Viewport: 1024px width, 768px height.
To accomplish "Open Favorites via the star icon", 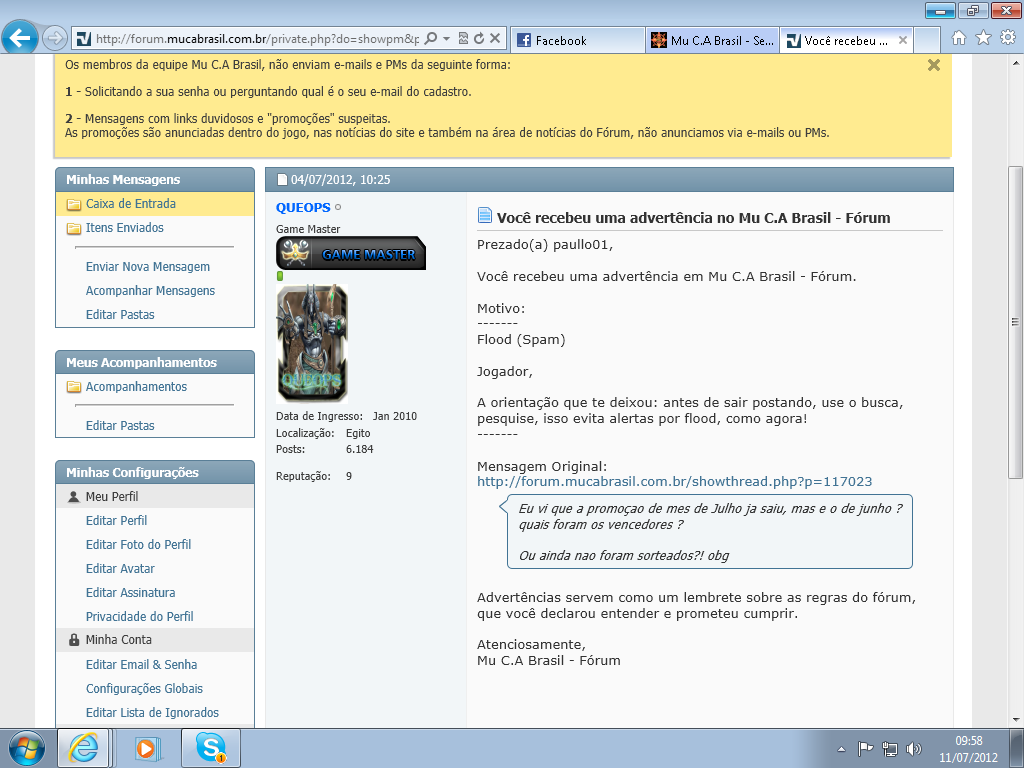I will coord(983,38).
